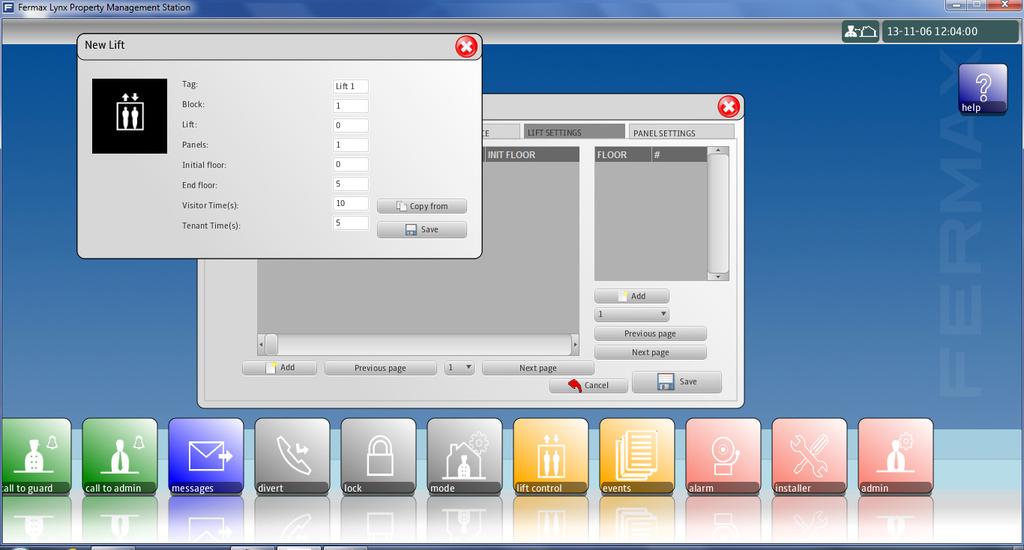Open the page dropdown under FLOOR list
Image resolution: width=1024 pixels, height=550 pixels.
(632, 314)
